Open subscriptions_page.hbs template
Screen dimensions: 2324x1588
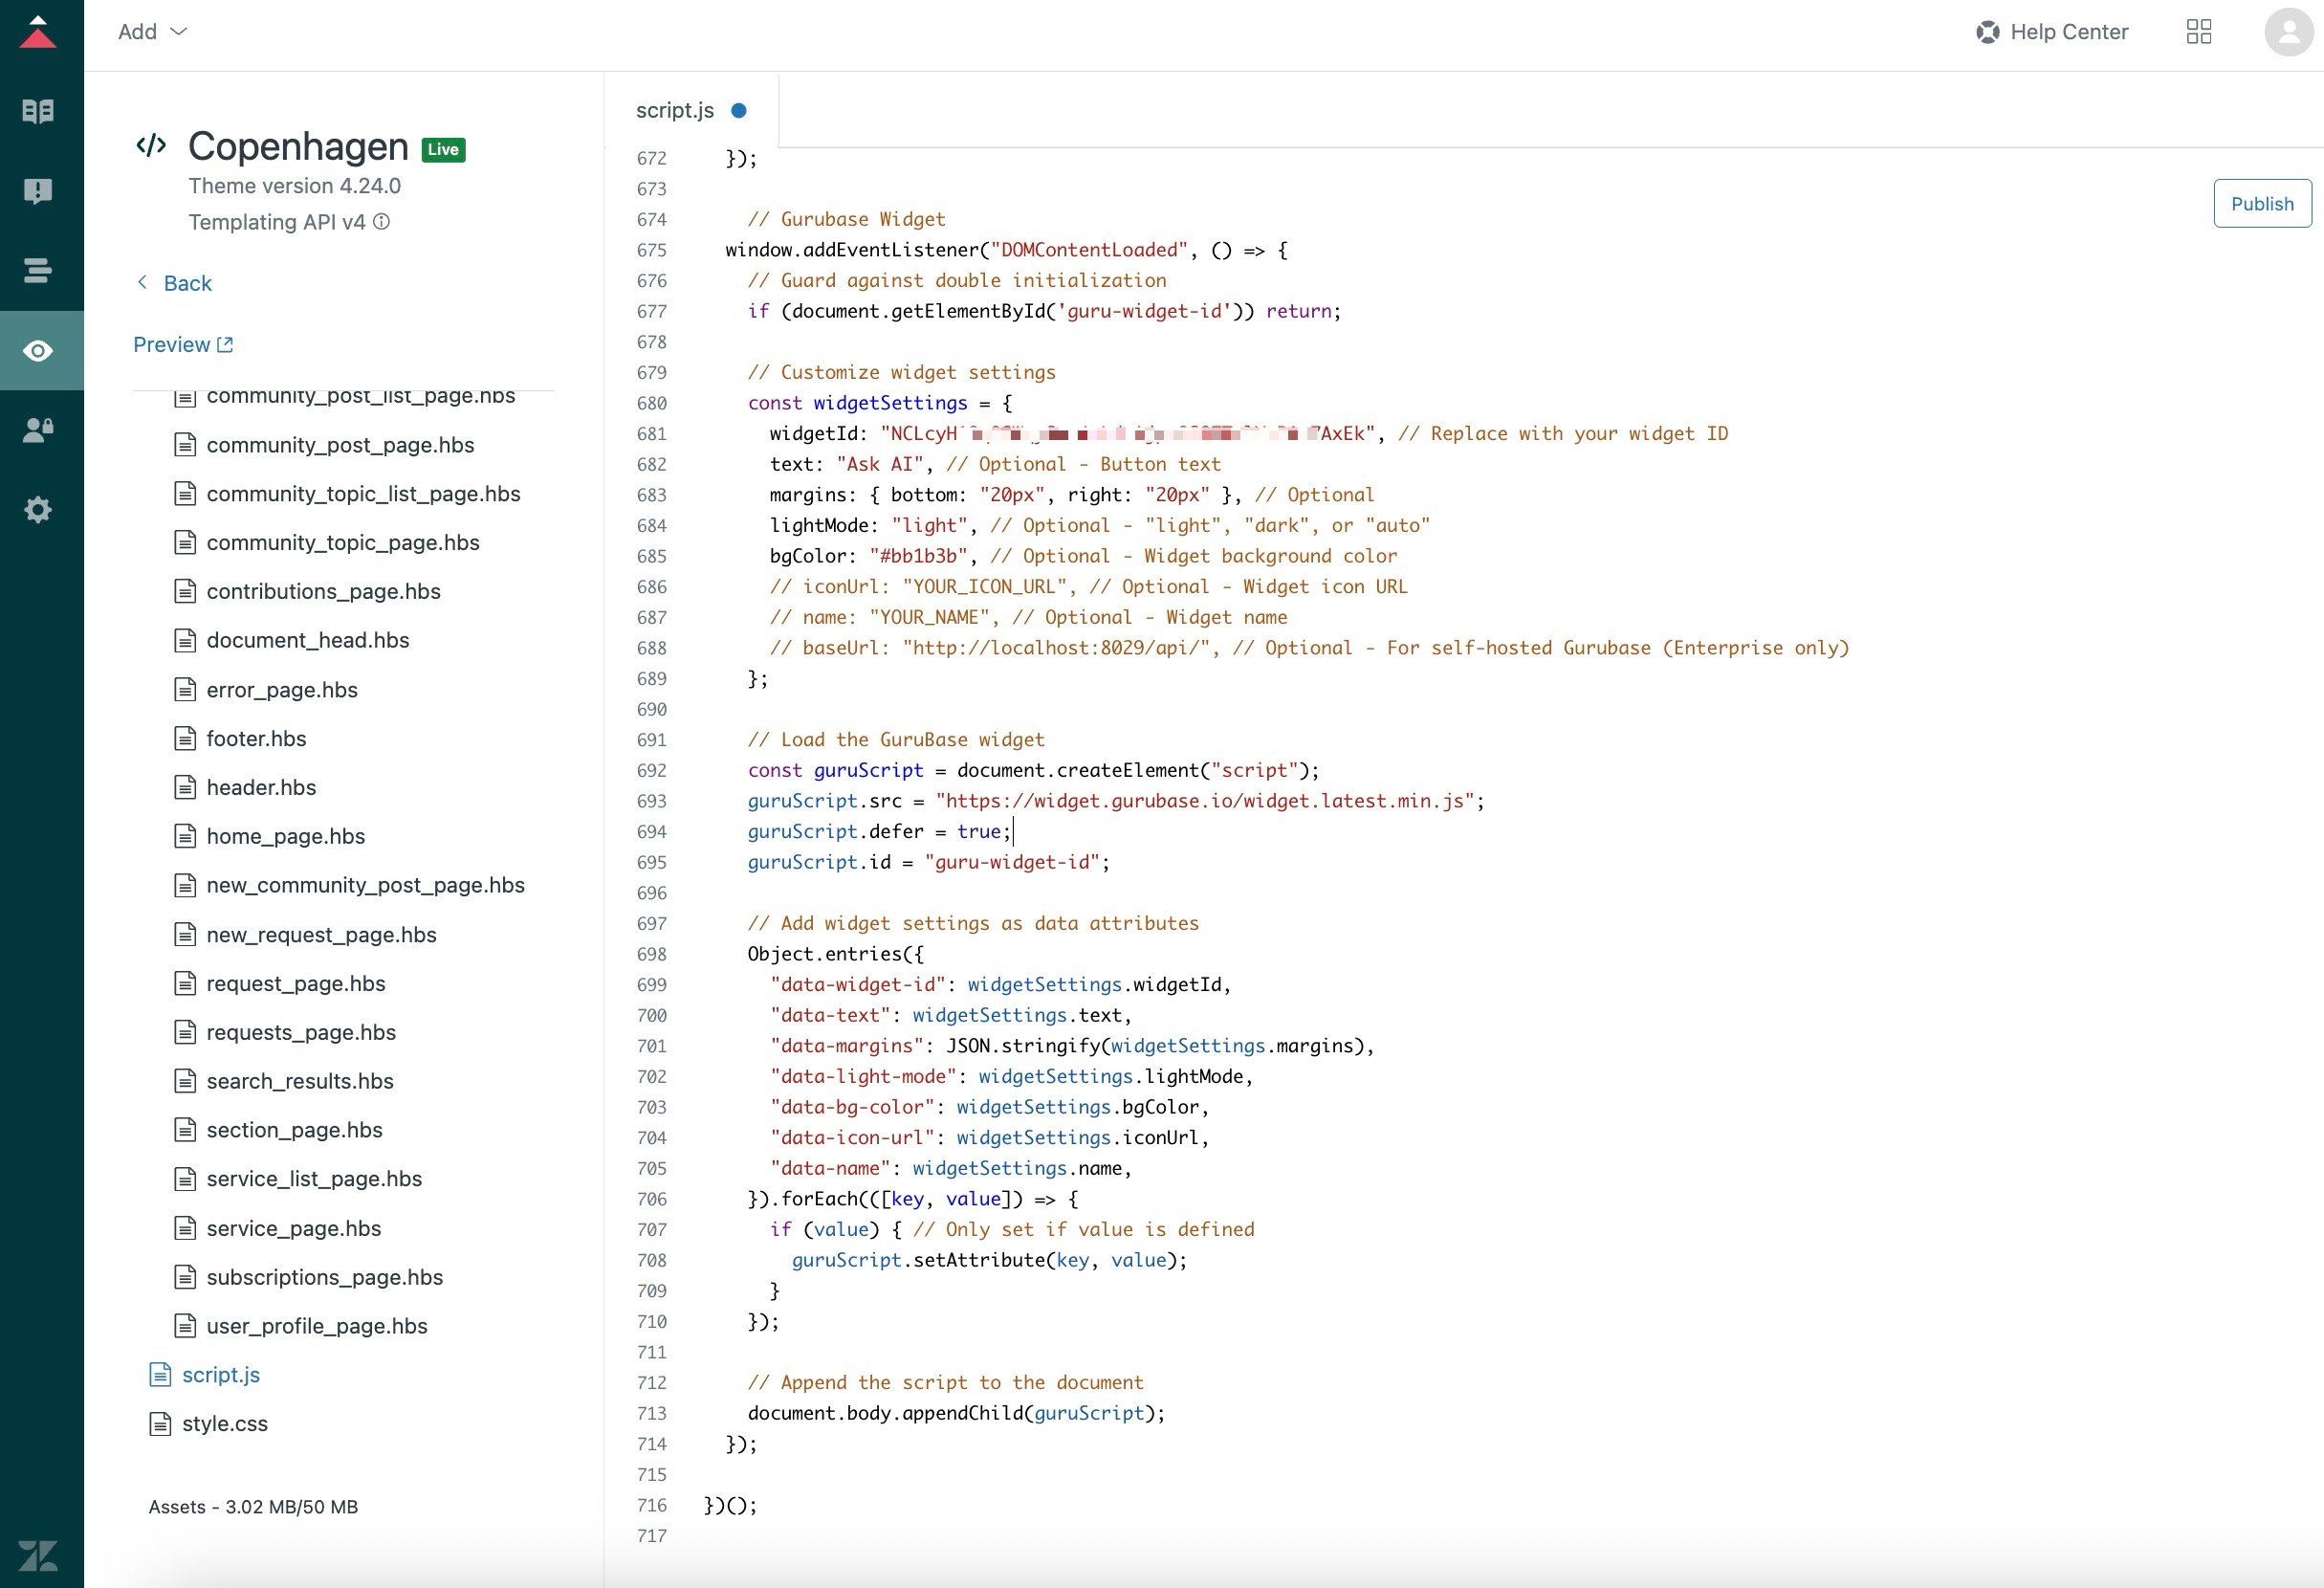[324, 1278]
